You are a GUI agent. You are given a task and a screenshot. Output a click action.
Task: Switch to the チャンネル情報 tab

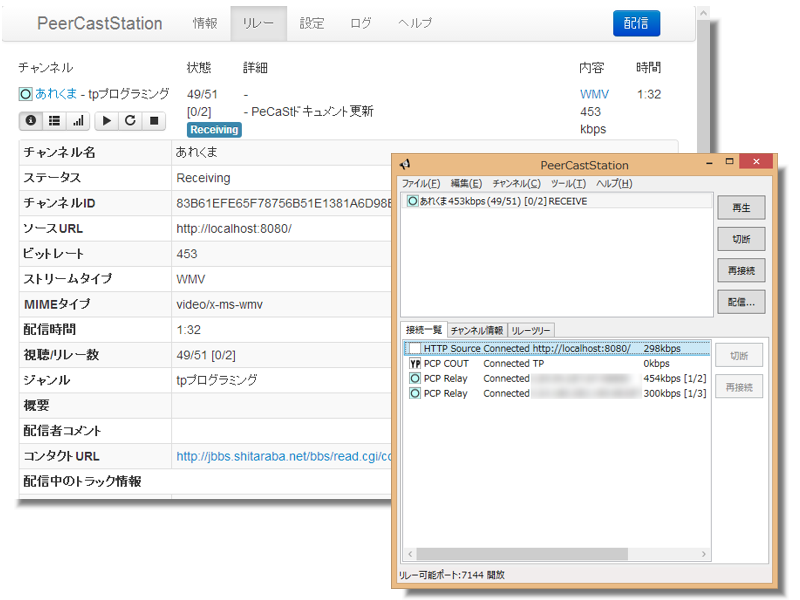point(477,331)
